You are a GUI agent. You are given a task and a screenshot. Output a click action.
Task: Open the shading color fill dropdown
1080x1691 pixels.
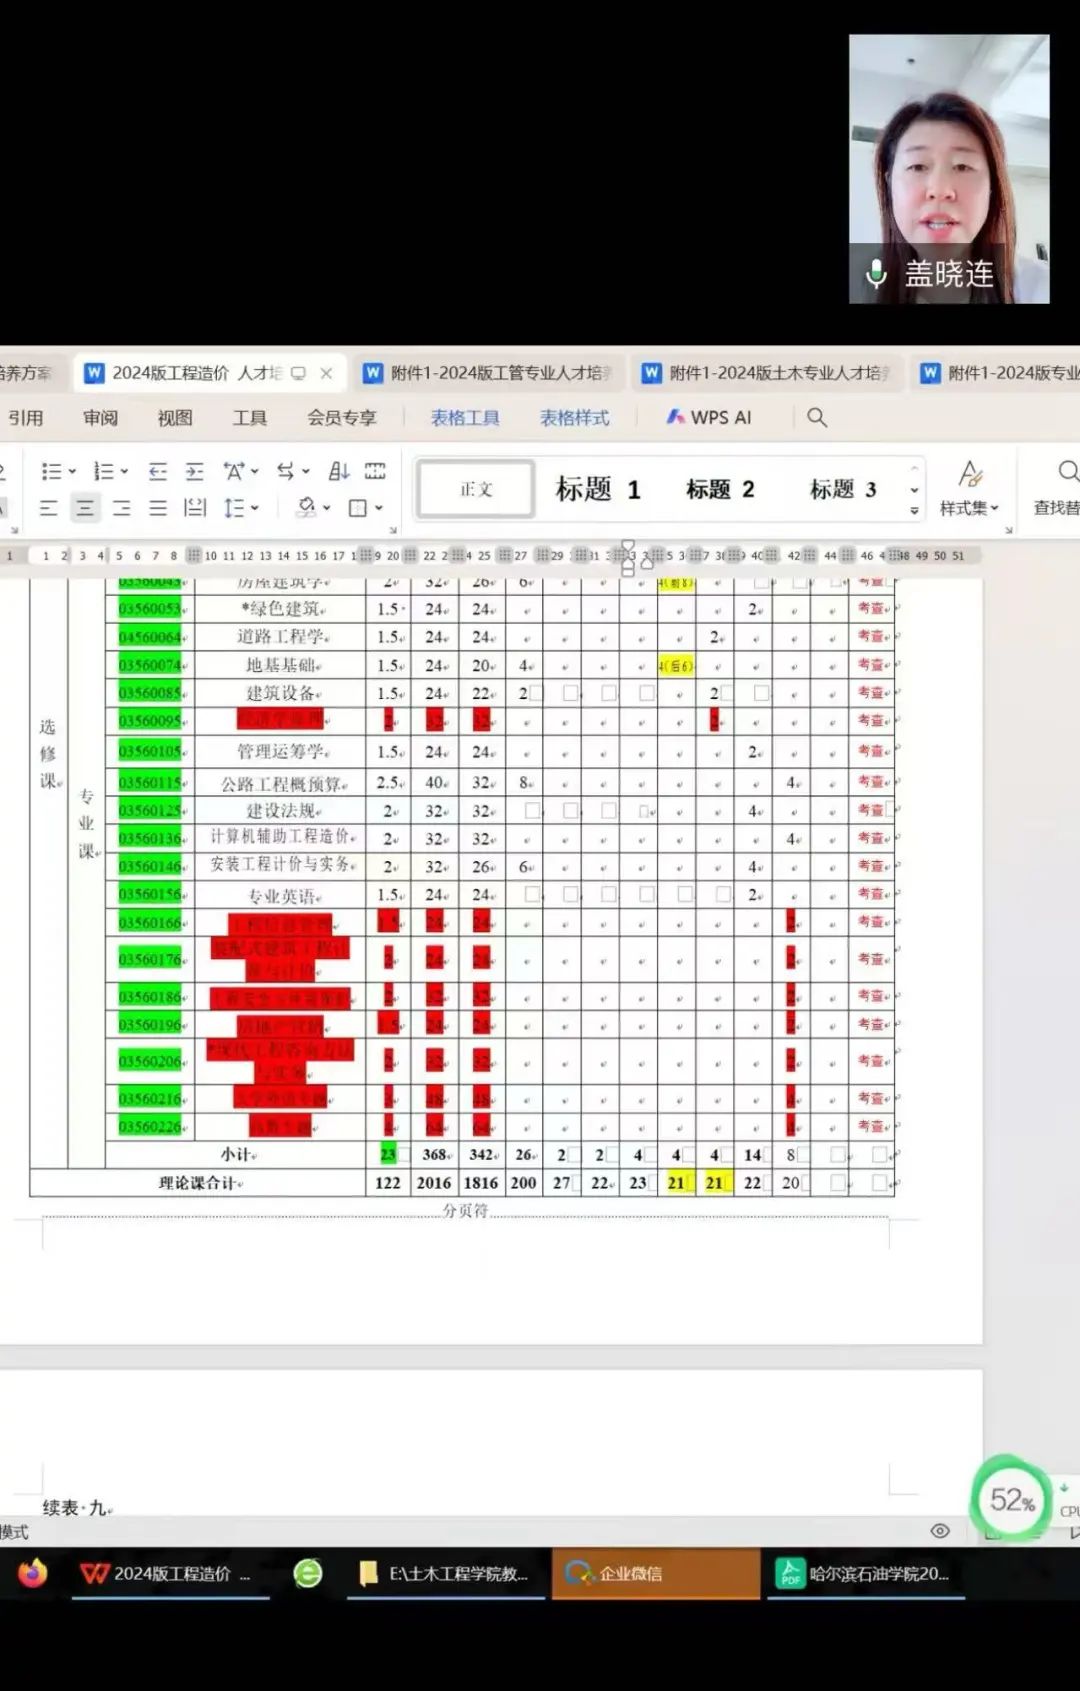327,508
